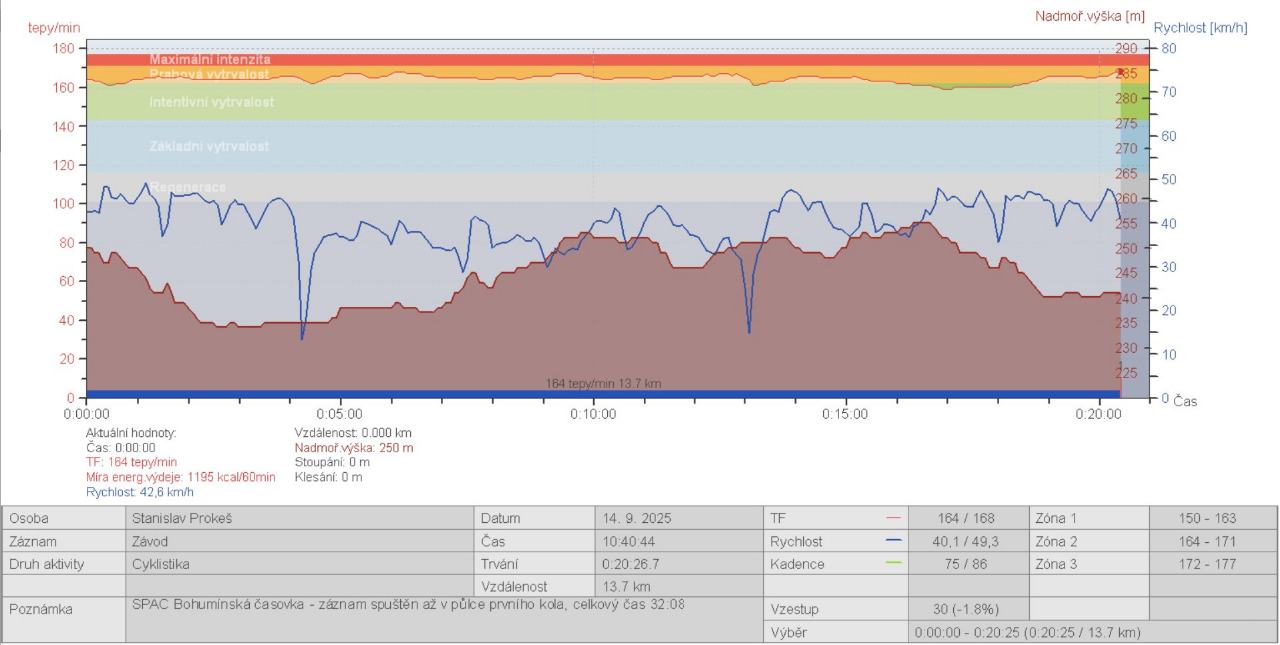The width and height of the screenshot is (1280, 645).
Task: Jump to the 0:15:00 time marker
Action: point(846,413)
